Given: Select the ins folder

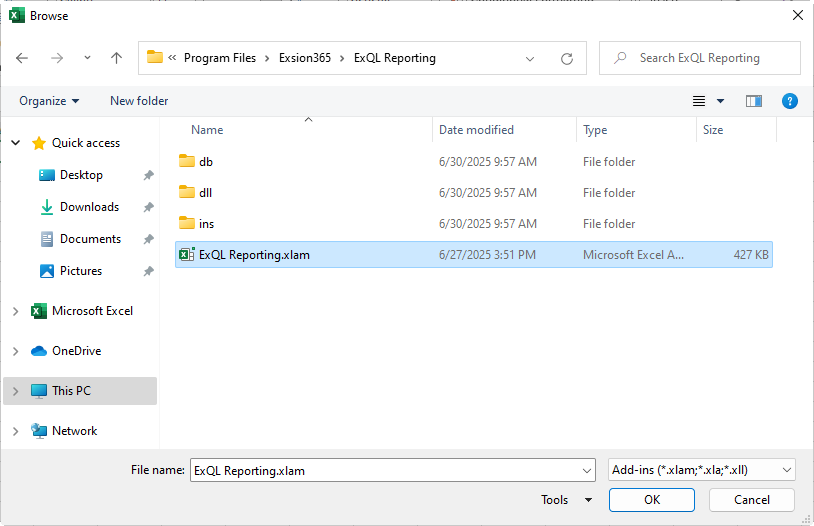Looking at the screenshot, I should tap(206, 224).
